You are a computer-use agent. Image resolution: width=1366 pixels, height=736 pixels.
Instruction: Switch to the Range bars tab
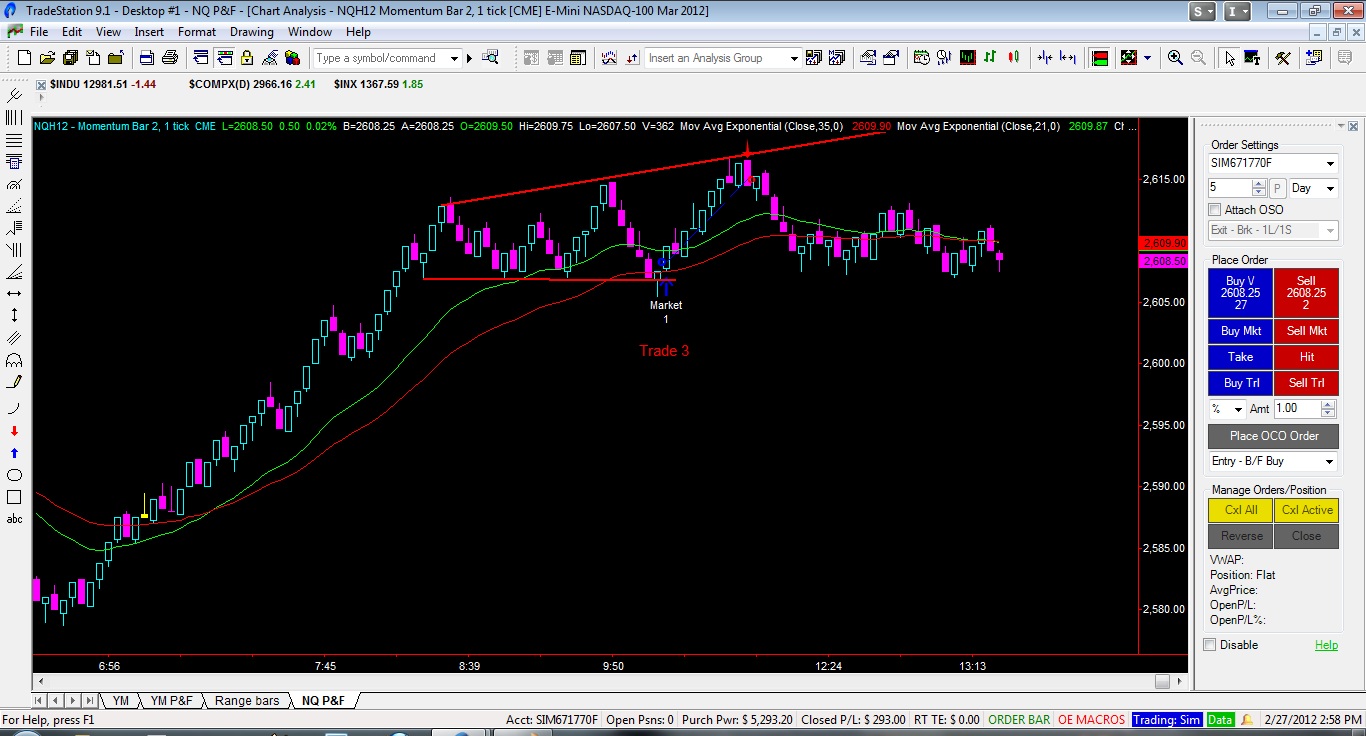click(x=247, y=701)
